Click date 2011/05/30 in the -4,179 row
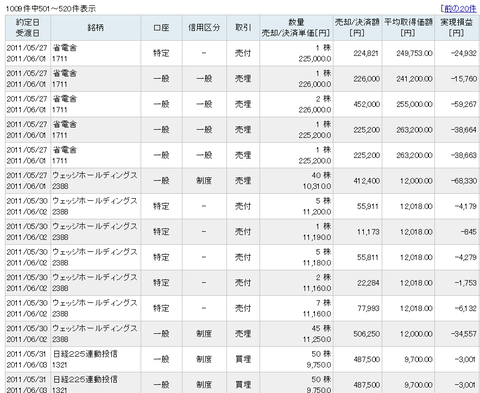 coord(27,201)
